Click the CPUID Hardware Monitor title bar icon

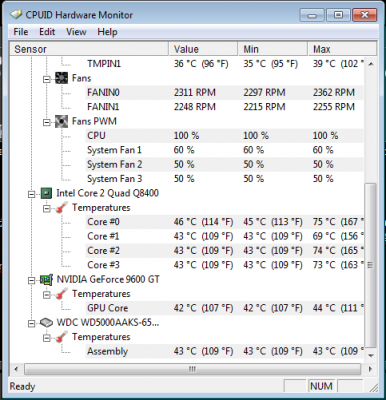tap(16, 15)
